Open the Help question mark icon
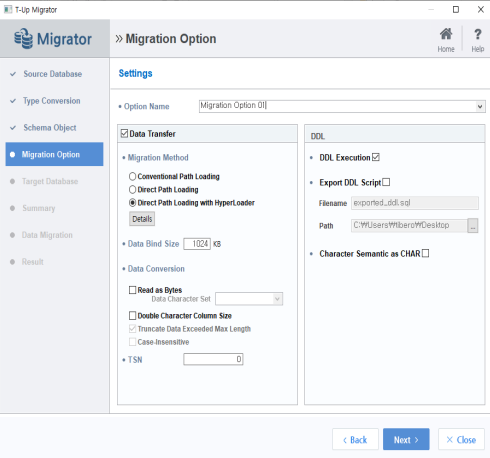 click(x=477, y=34)
